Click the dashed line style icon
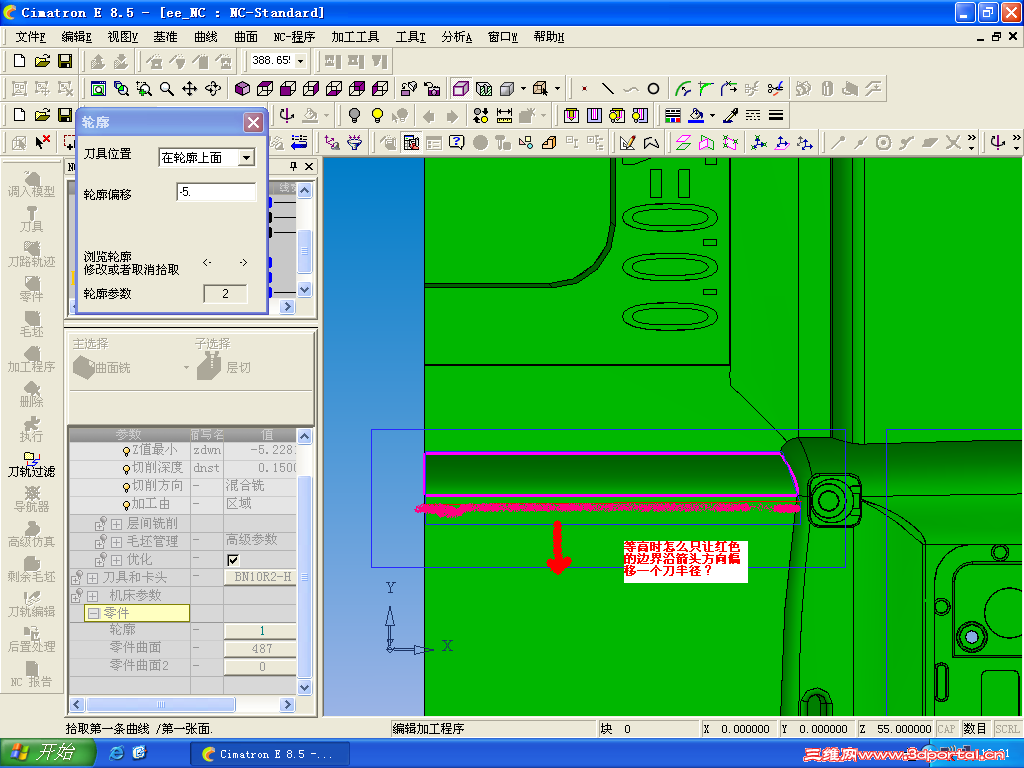 coord(753,116)
